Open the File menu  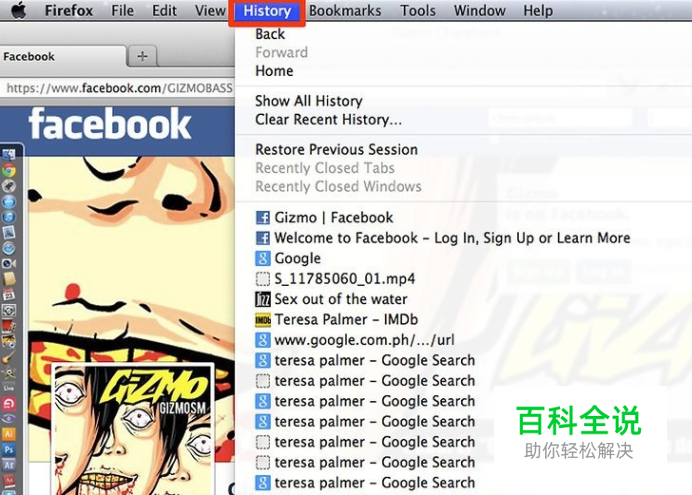tap(122, 10)
